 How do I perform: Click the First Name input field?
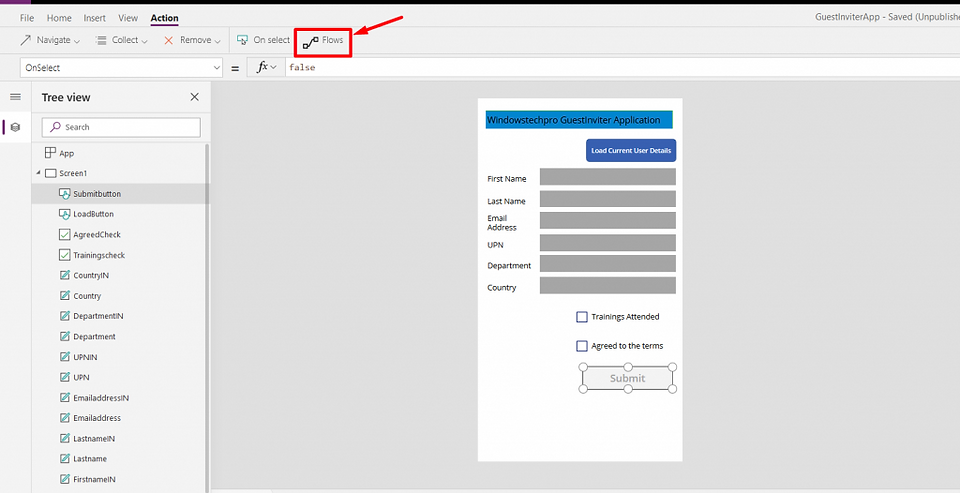[607, 176]
